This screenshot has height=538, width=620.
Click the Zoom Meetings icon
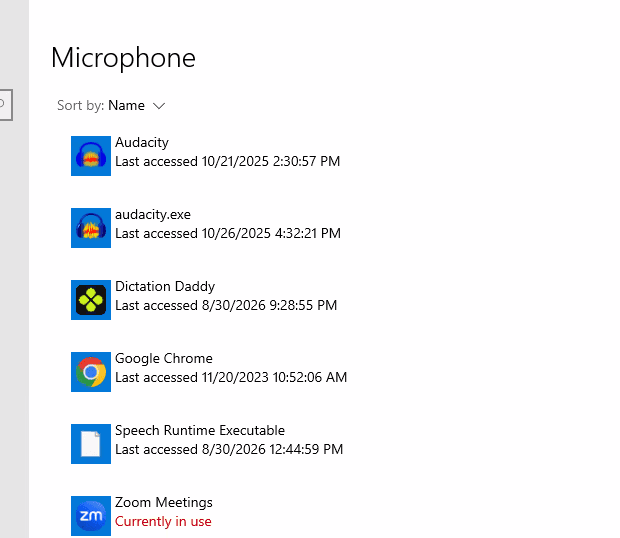coord(91,516)
